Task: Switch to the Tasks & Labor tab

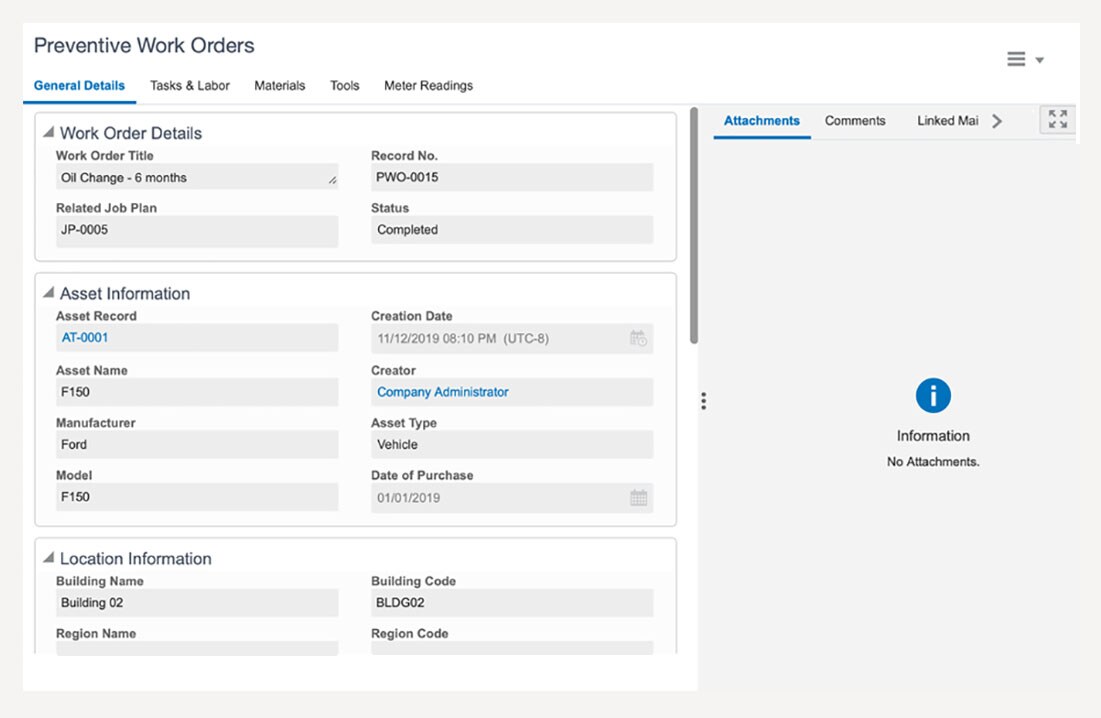Action: pyautogui.click(x=190, y=86)
